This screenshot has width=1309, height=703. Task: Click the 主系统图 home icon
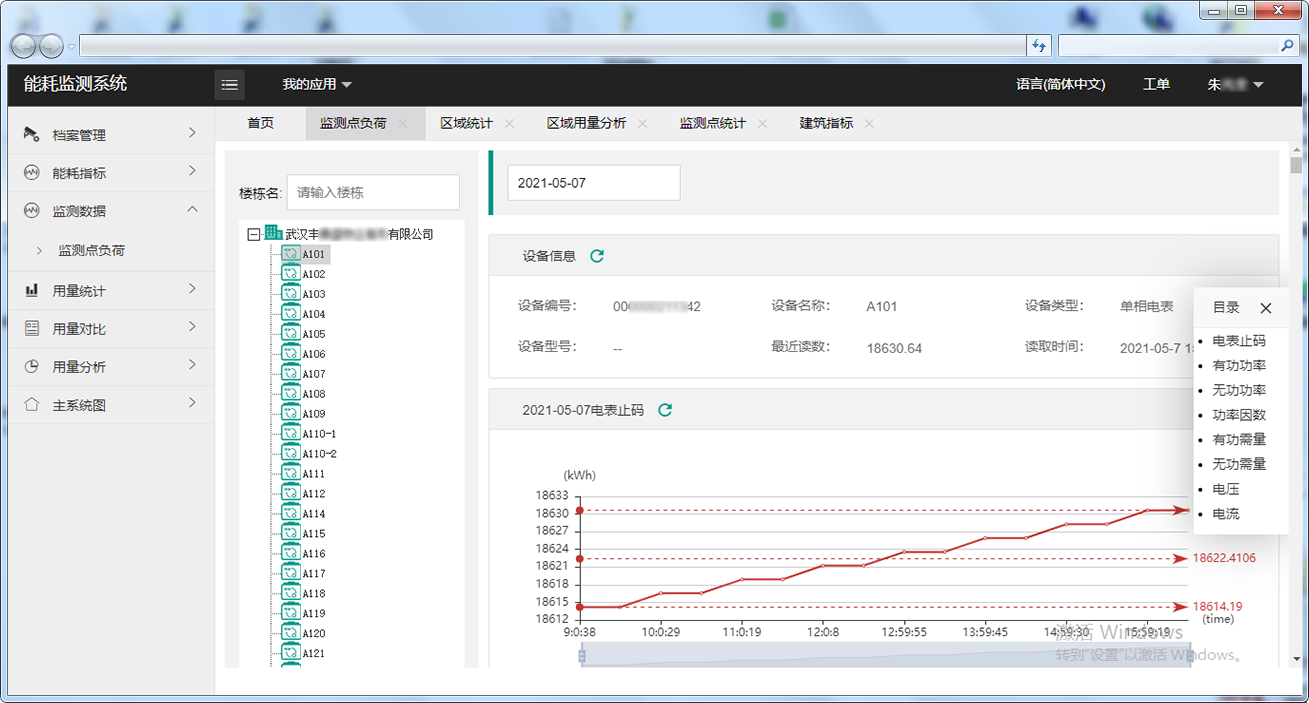point(32,405)
